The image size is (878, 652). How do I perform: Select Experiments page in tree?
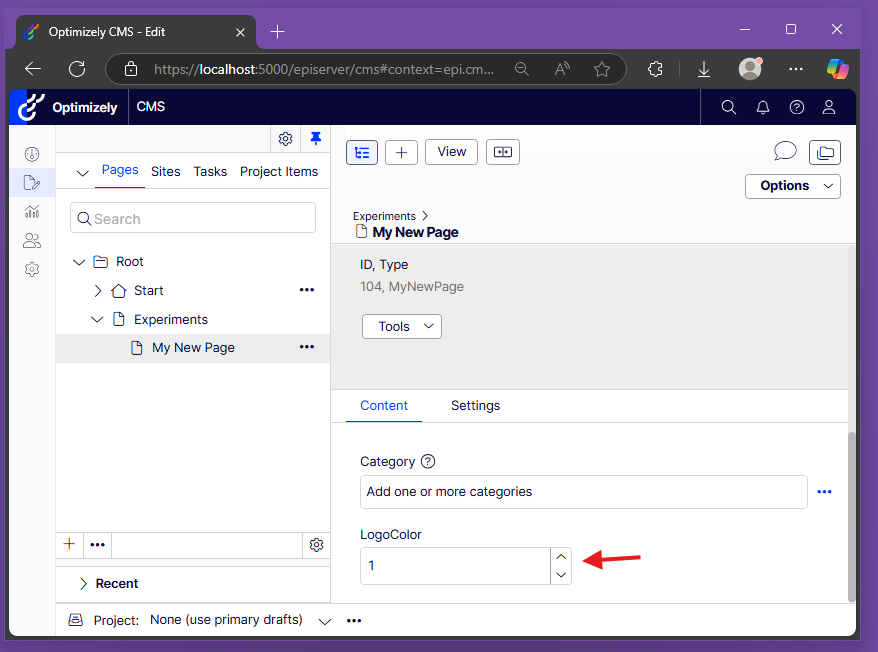pos(171,319)
